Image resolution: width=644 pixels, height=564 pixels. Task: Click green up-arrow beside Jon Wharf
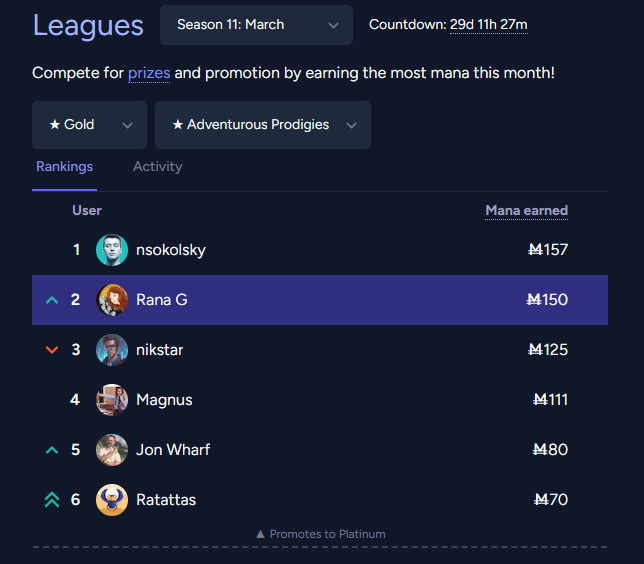tap(52, 450)
